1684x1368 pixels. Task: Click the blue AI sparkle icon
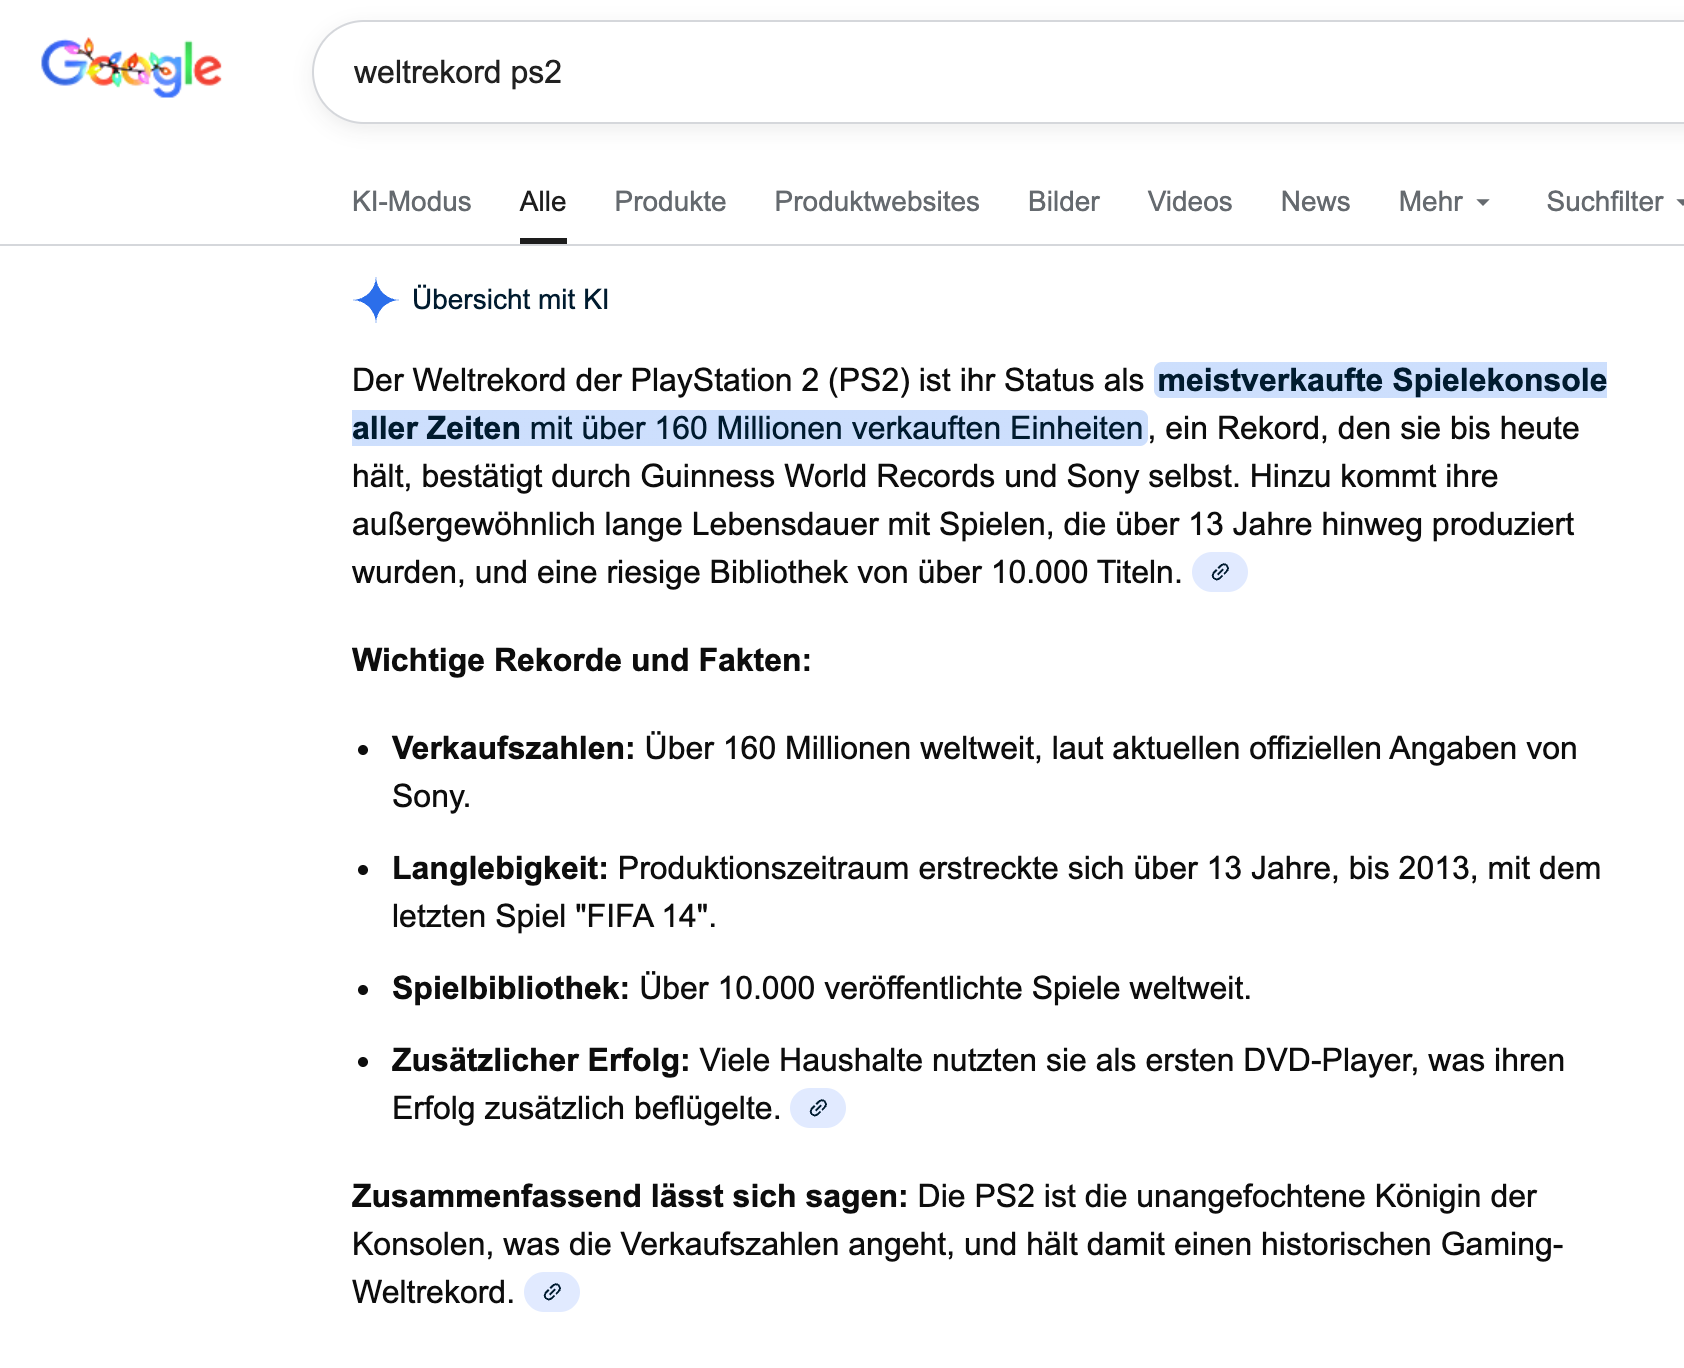pos(376,300)
